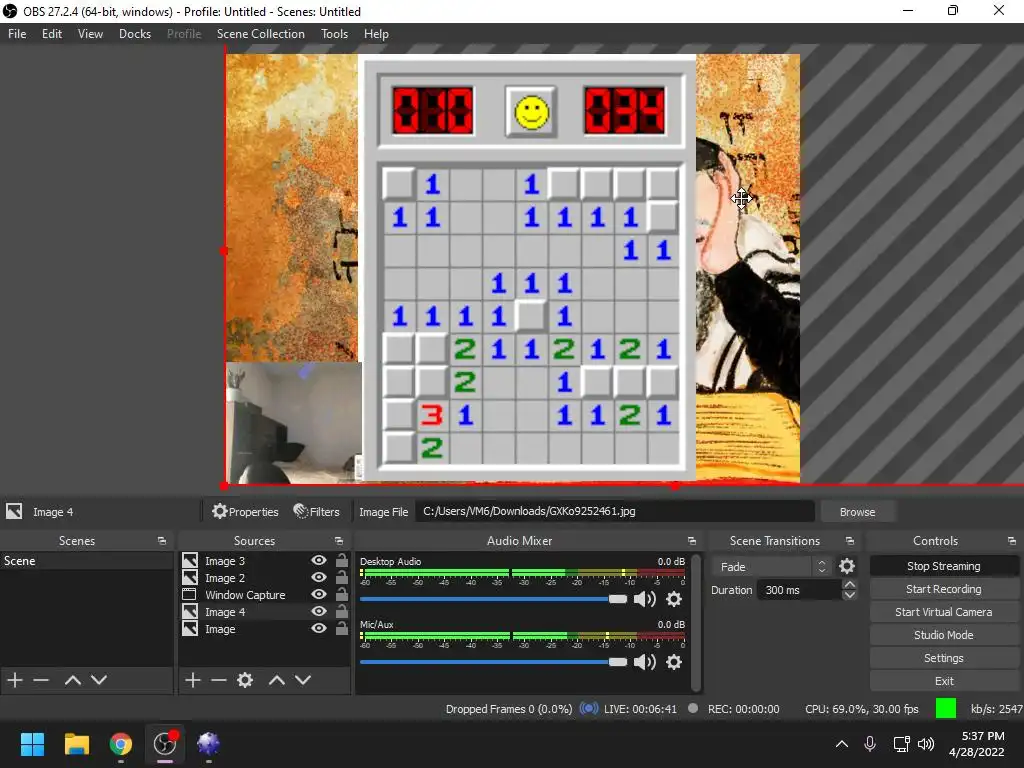Click Browse to choose image file
The image size is (1024, 768).
[857, 512]
